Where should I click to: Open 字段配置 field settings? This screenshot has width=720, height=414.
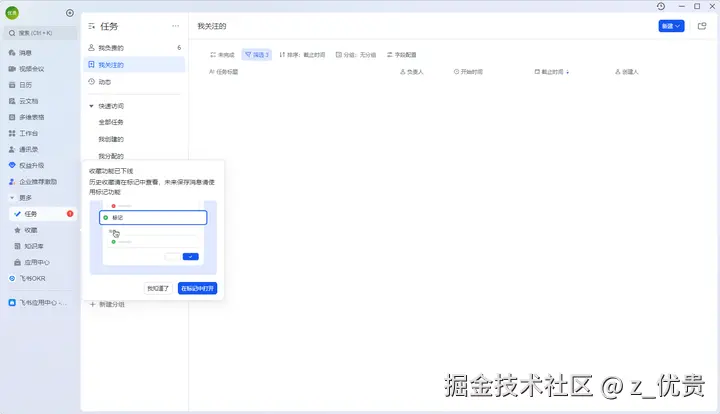pyautogui.click(x=401, y=55)
